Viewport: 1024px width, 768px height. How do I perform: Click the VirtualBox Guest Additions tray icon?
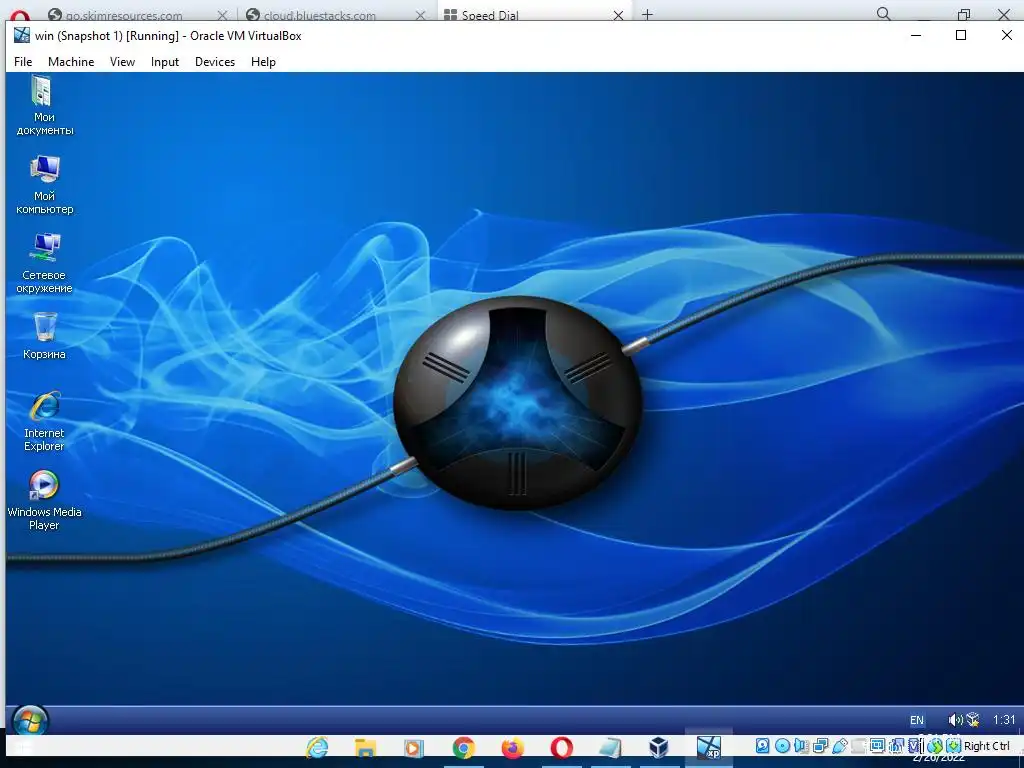(x=972, y=720)
